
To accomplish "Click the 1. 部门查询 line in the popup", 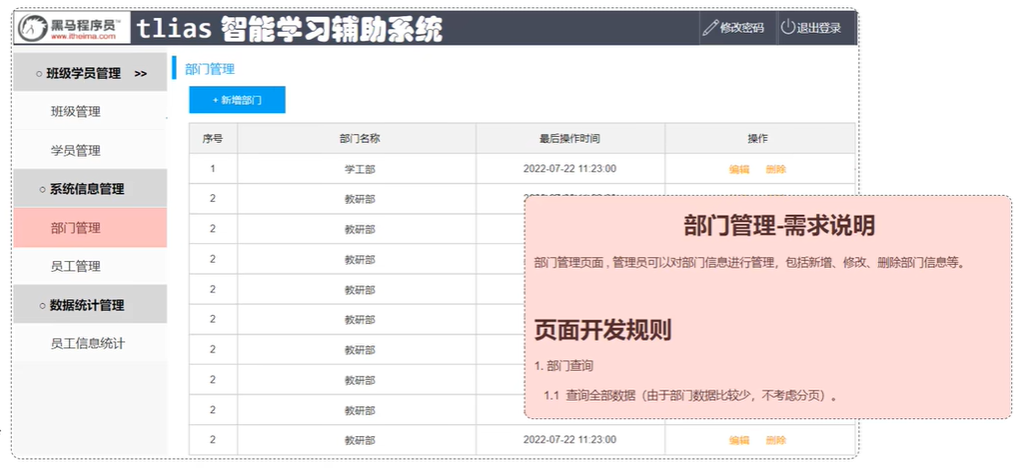I will click(564, 366).
